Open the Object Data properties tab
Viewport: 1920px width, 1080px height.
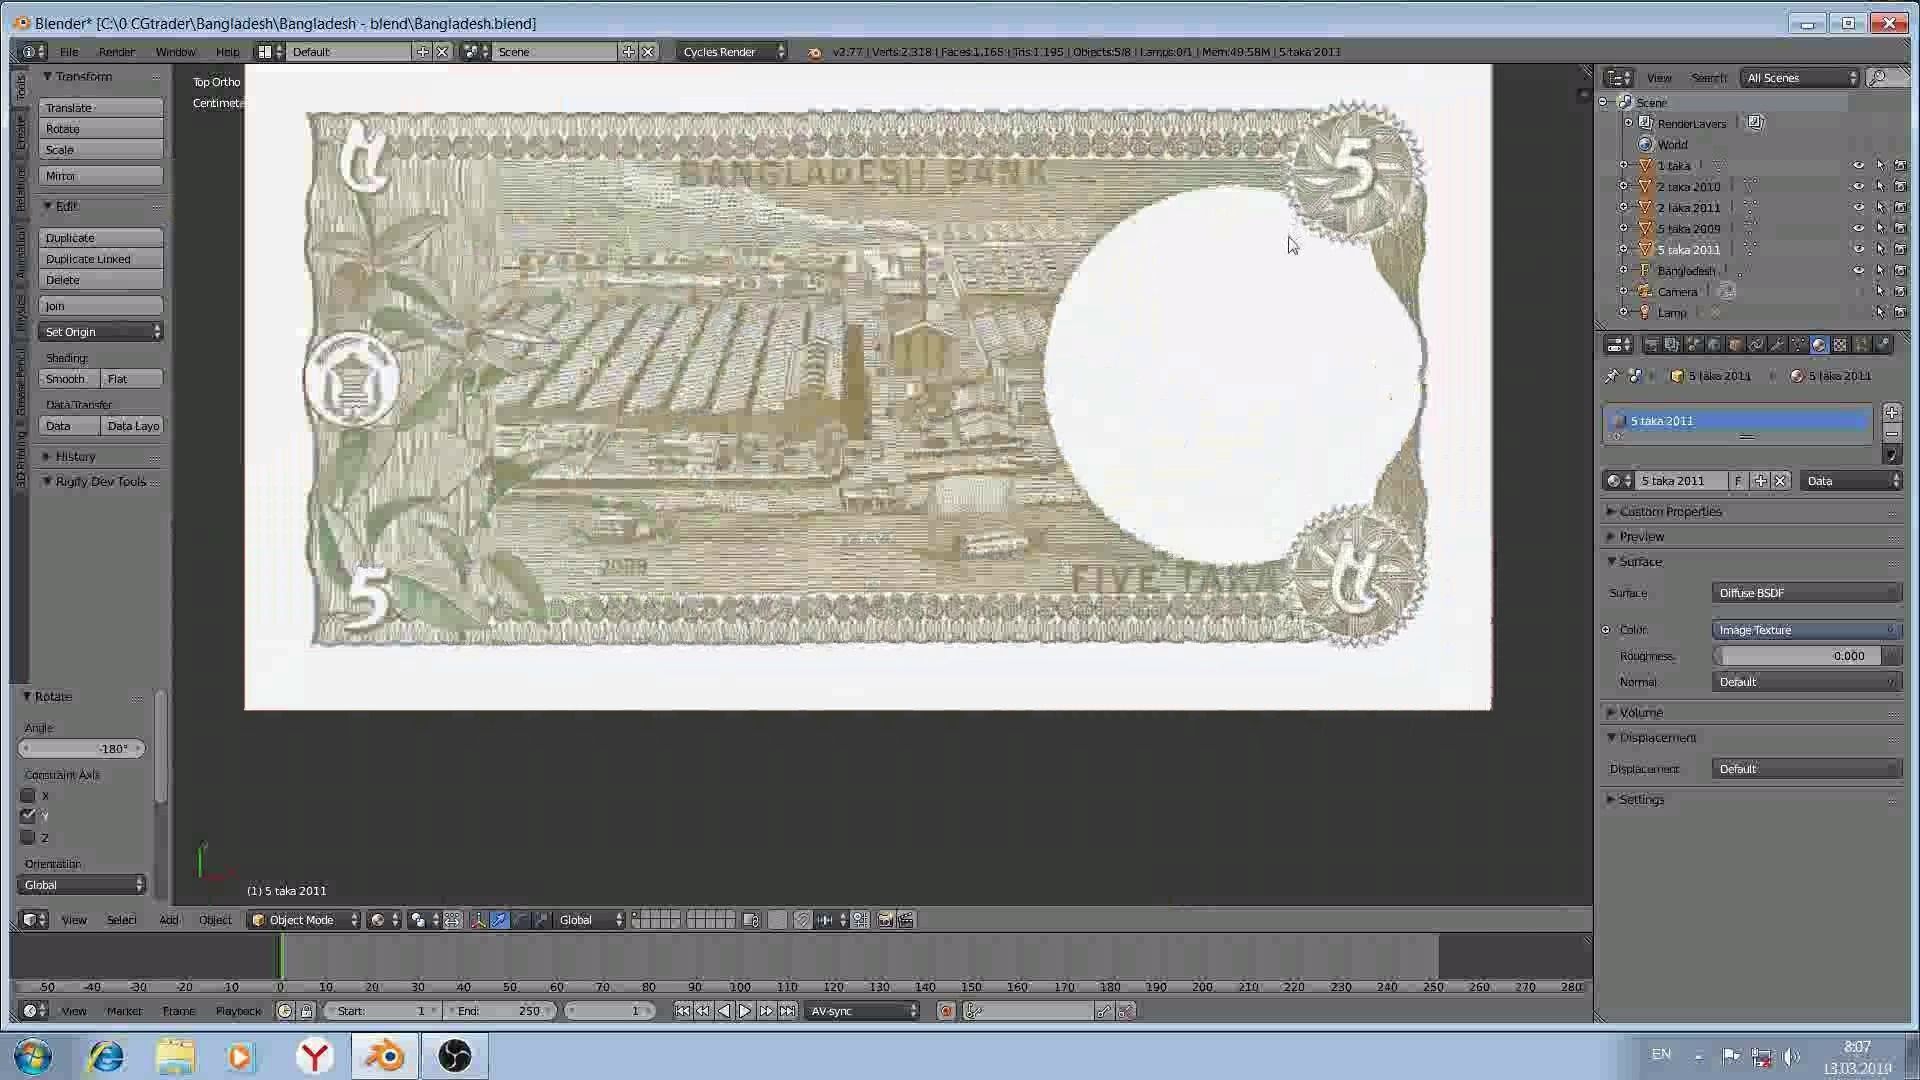click(x=1798, y=345)
